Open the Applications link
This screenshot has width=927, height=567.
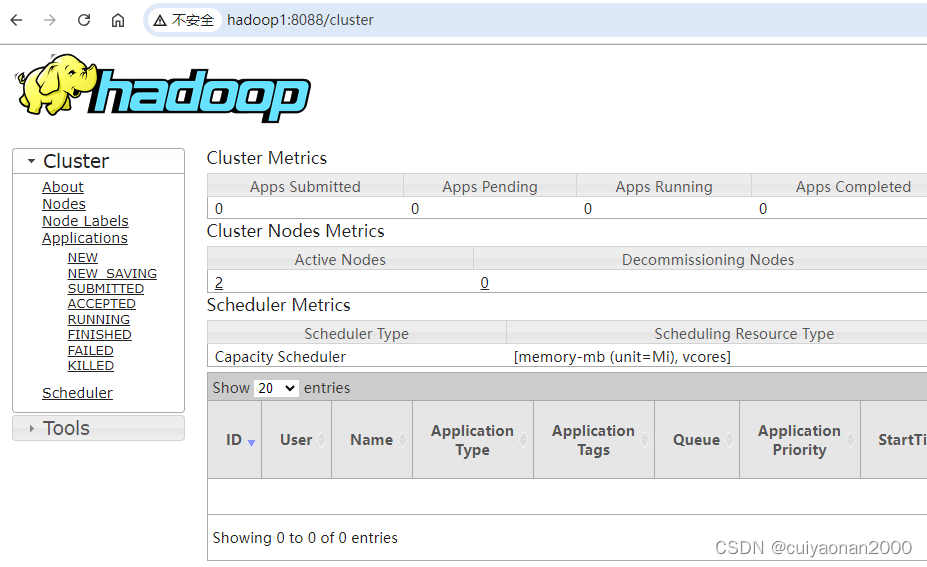pos(85,238)
